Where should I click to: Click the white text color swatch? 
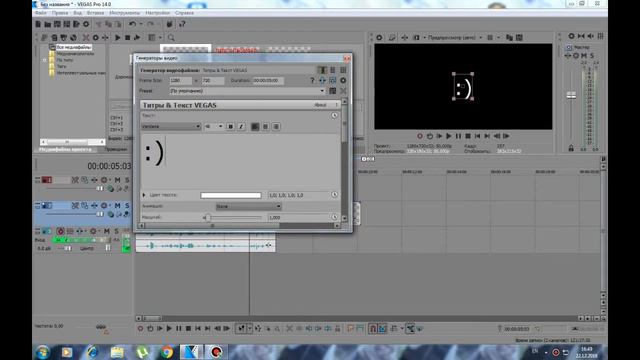click(x=231, y=195)
